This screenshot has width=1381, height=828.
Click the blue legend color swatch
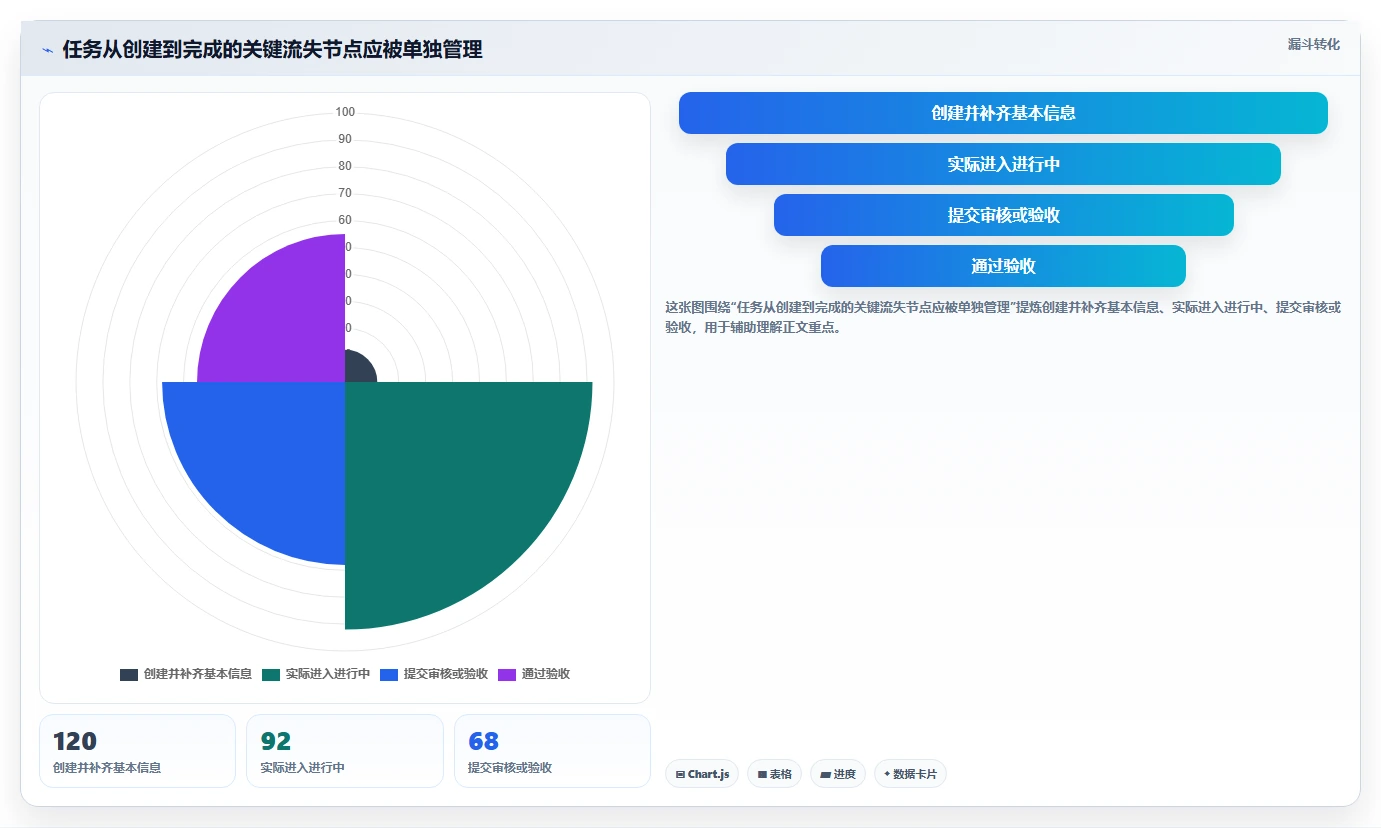[389, 675]
